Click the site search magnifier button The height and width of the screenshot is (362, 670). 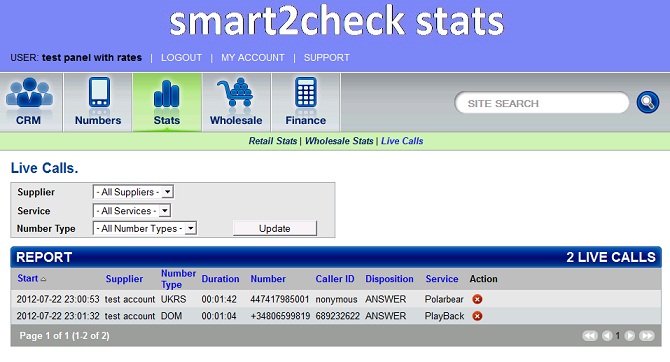click(x=648, y=103)
